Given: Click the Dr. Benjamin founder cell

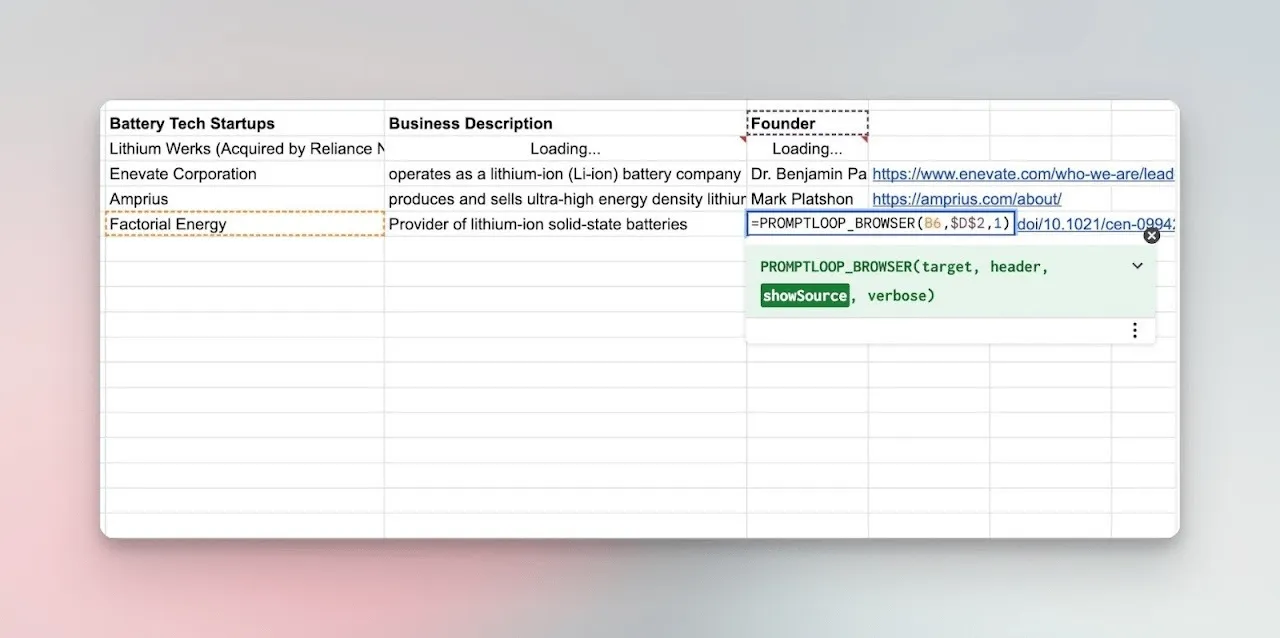Looking at the screenshot, I should (807, 174).
